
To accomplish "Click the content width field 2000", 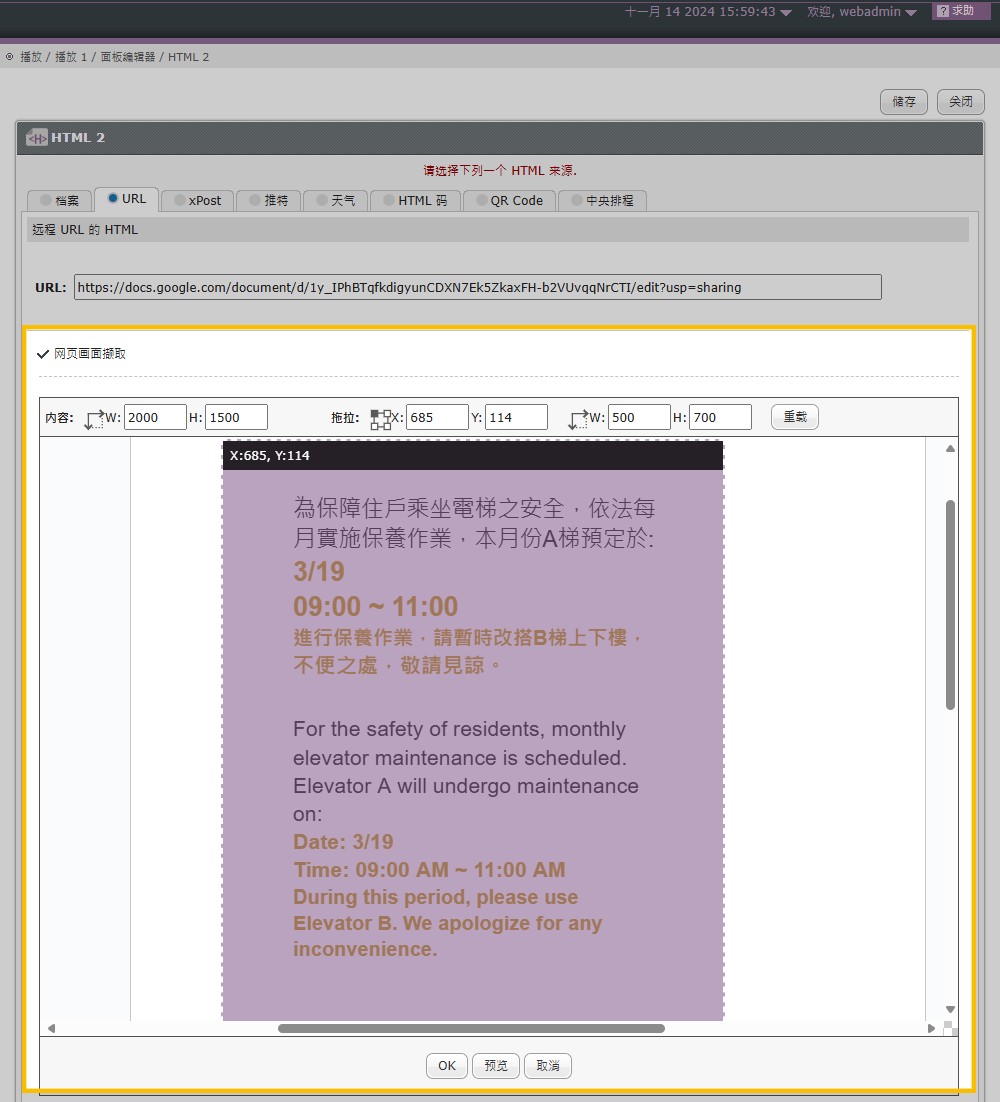I will coord(155,417).
